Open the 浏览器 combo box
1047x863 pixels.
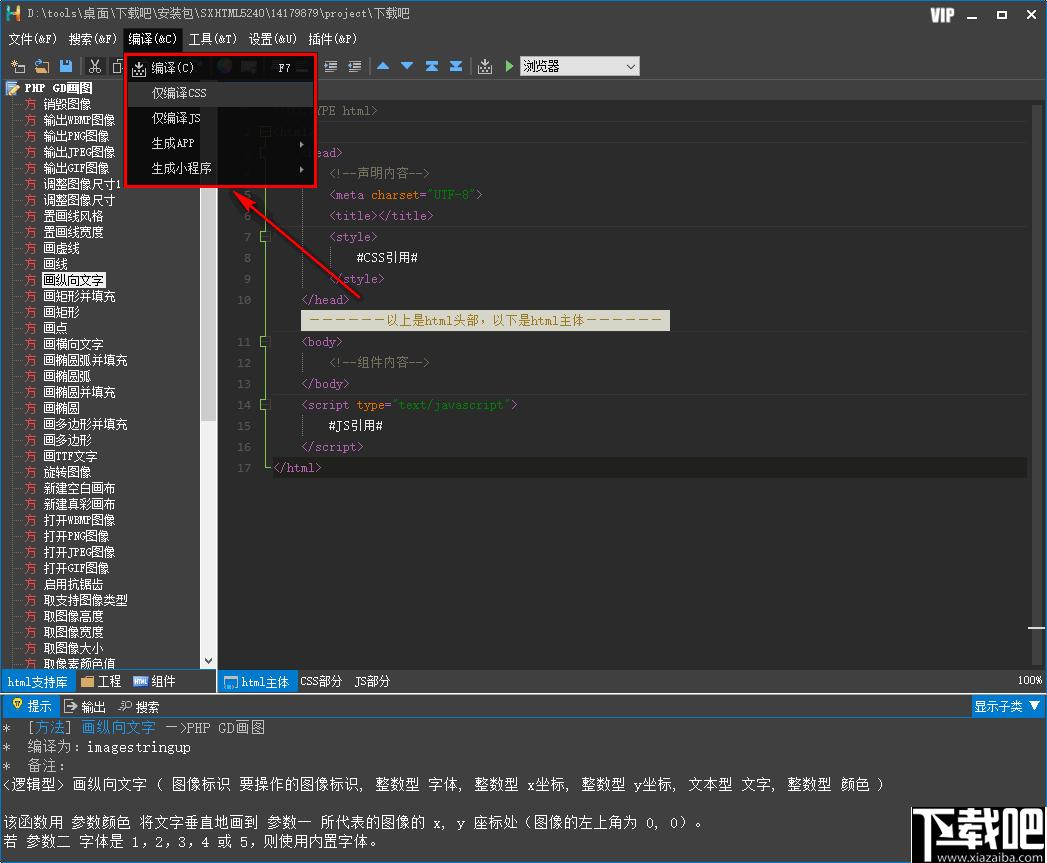[579, 66]
